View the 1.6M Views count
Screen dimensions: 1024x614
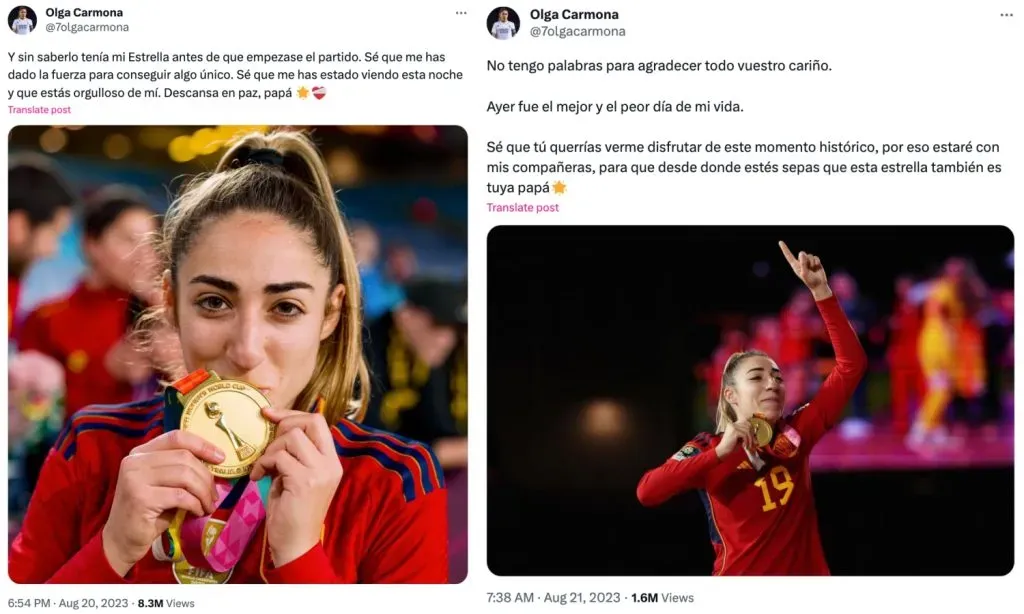coord(662,598)
